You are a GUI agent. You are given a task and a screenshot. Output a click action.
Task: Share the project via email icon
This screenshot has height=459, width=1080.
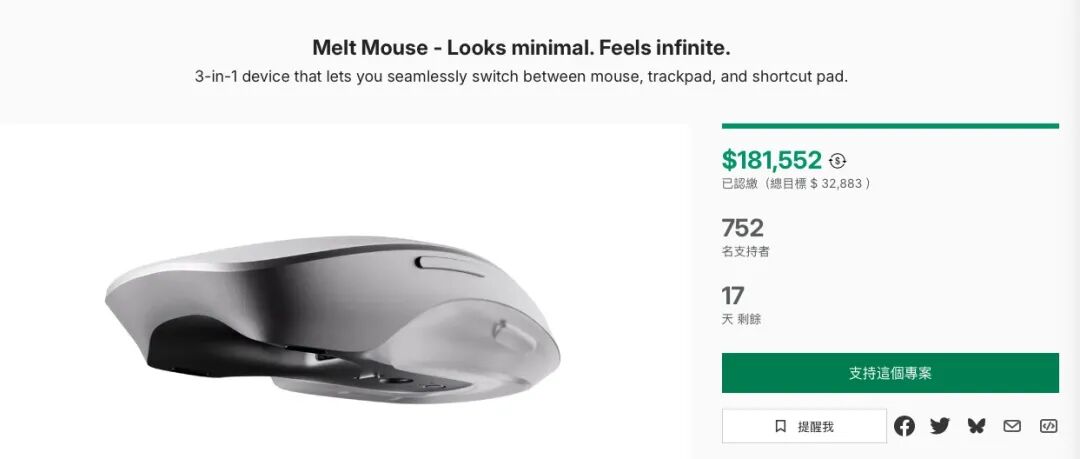(1012, 426)
